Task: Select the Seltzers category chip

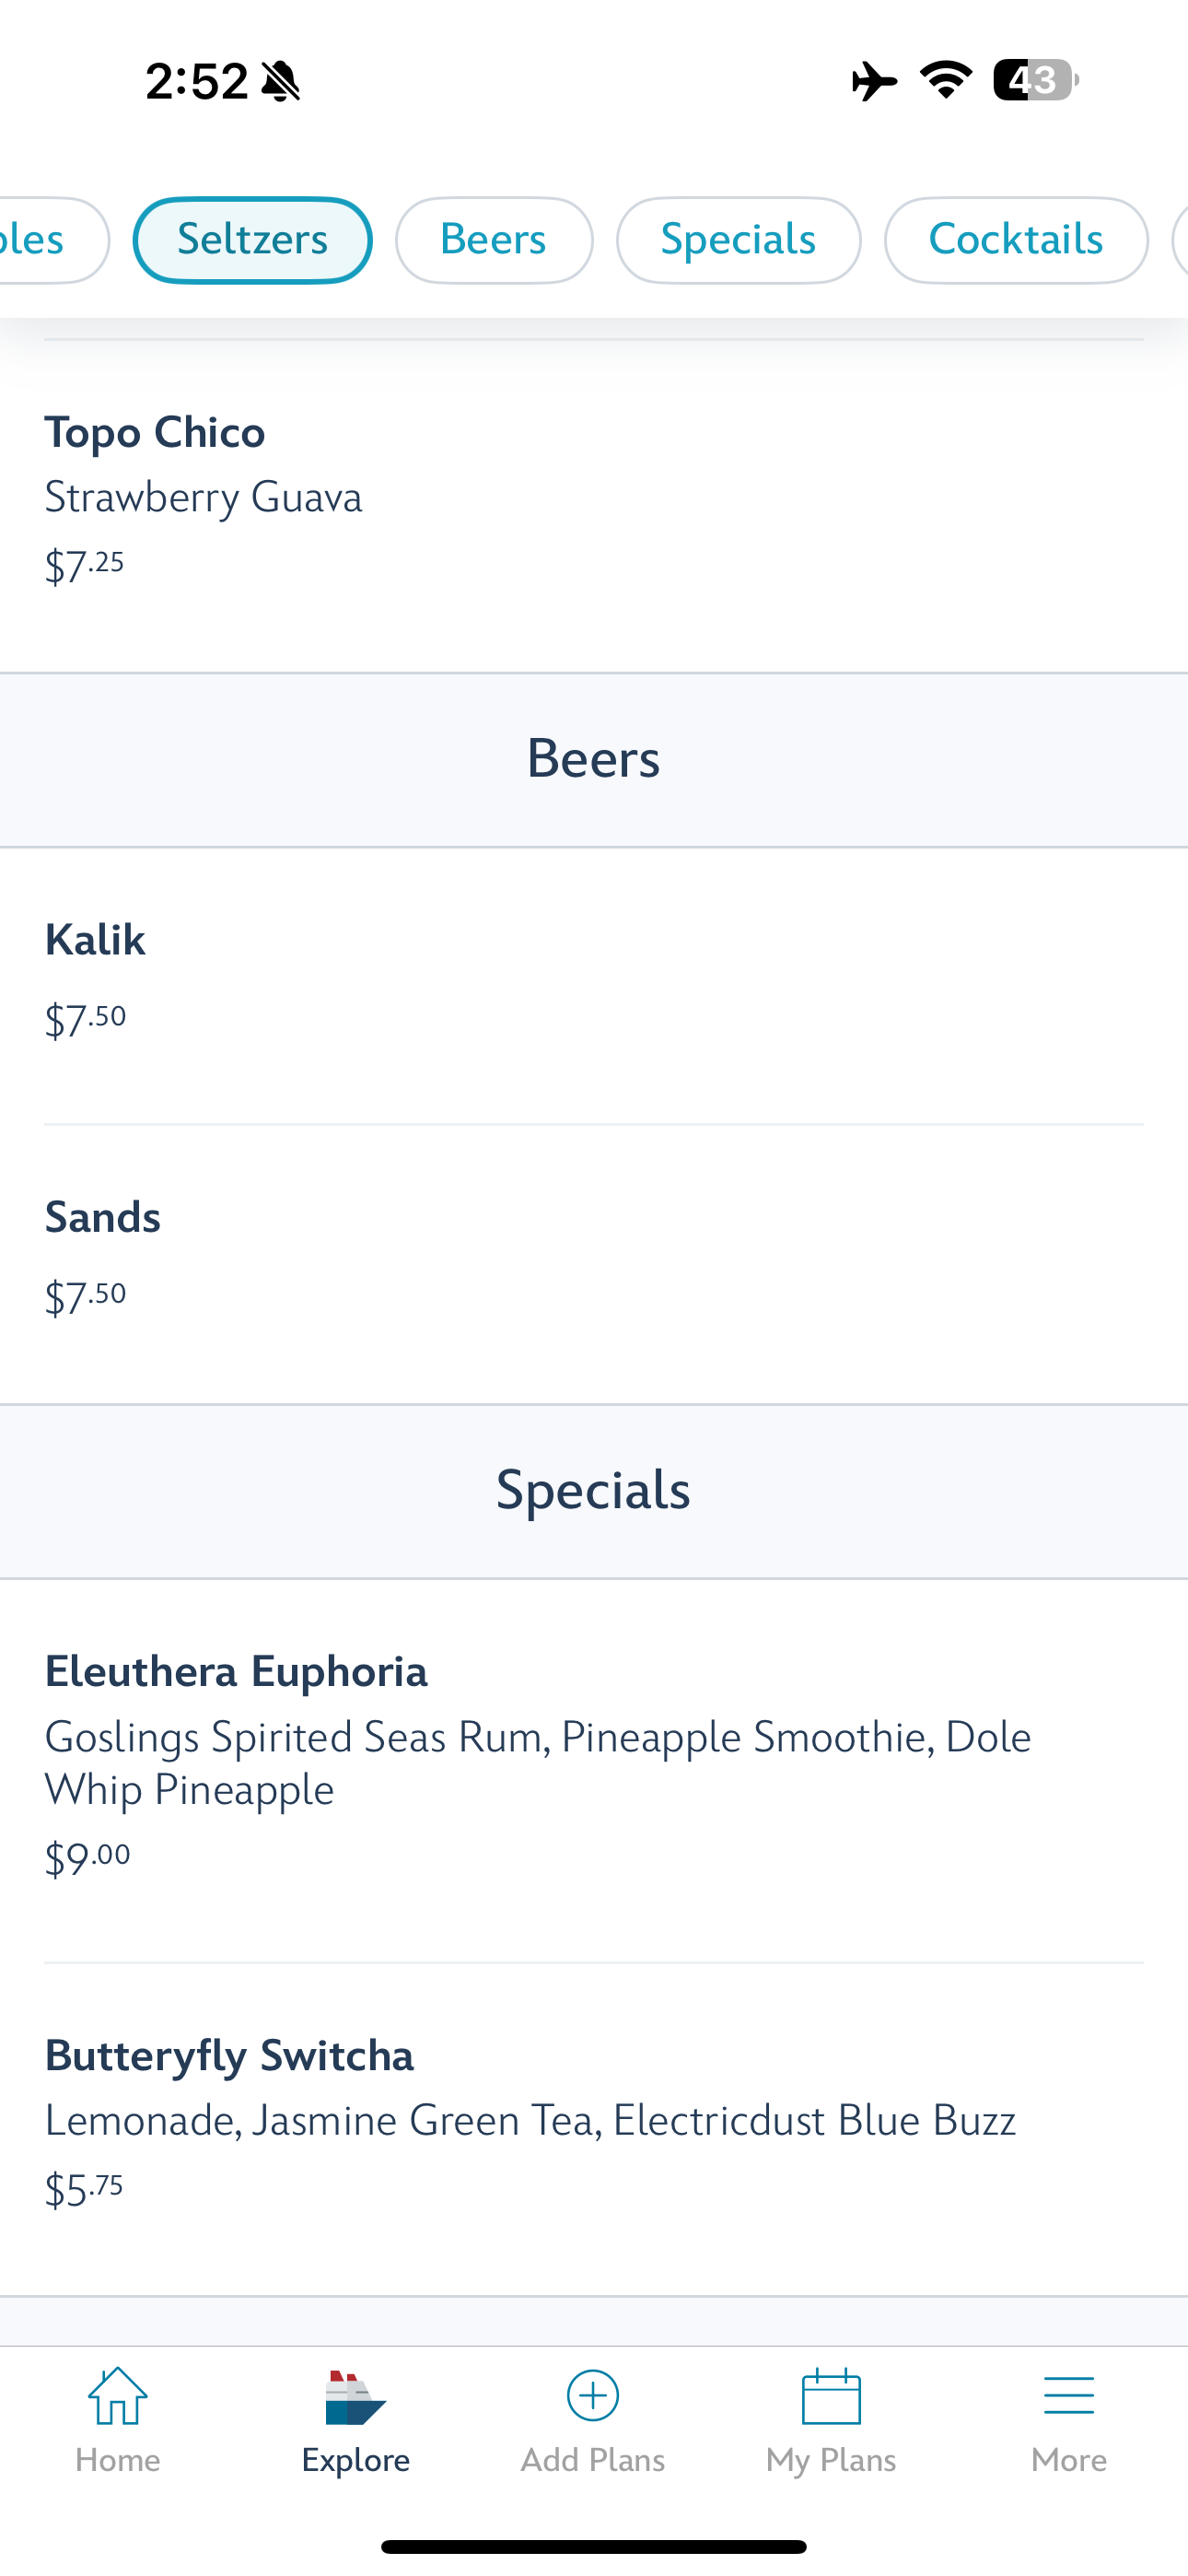Action: pyautogui.click(x=252, y=240)
